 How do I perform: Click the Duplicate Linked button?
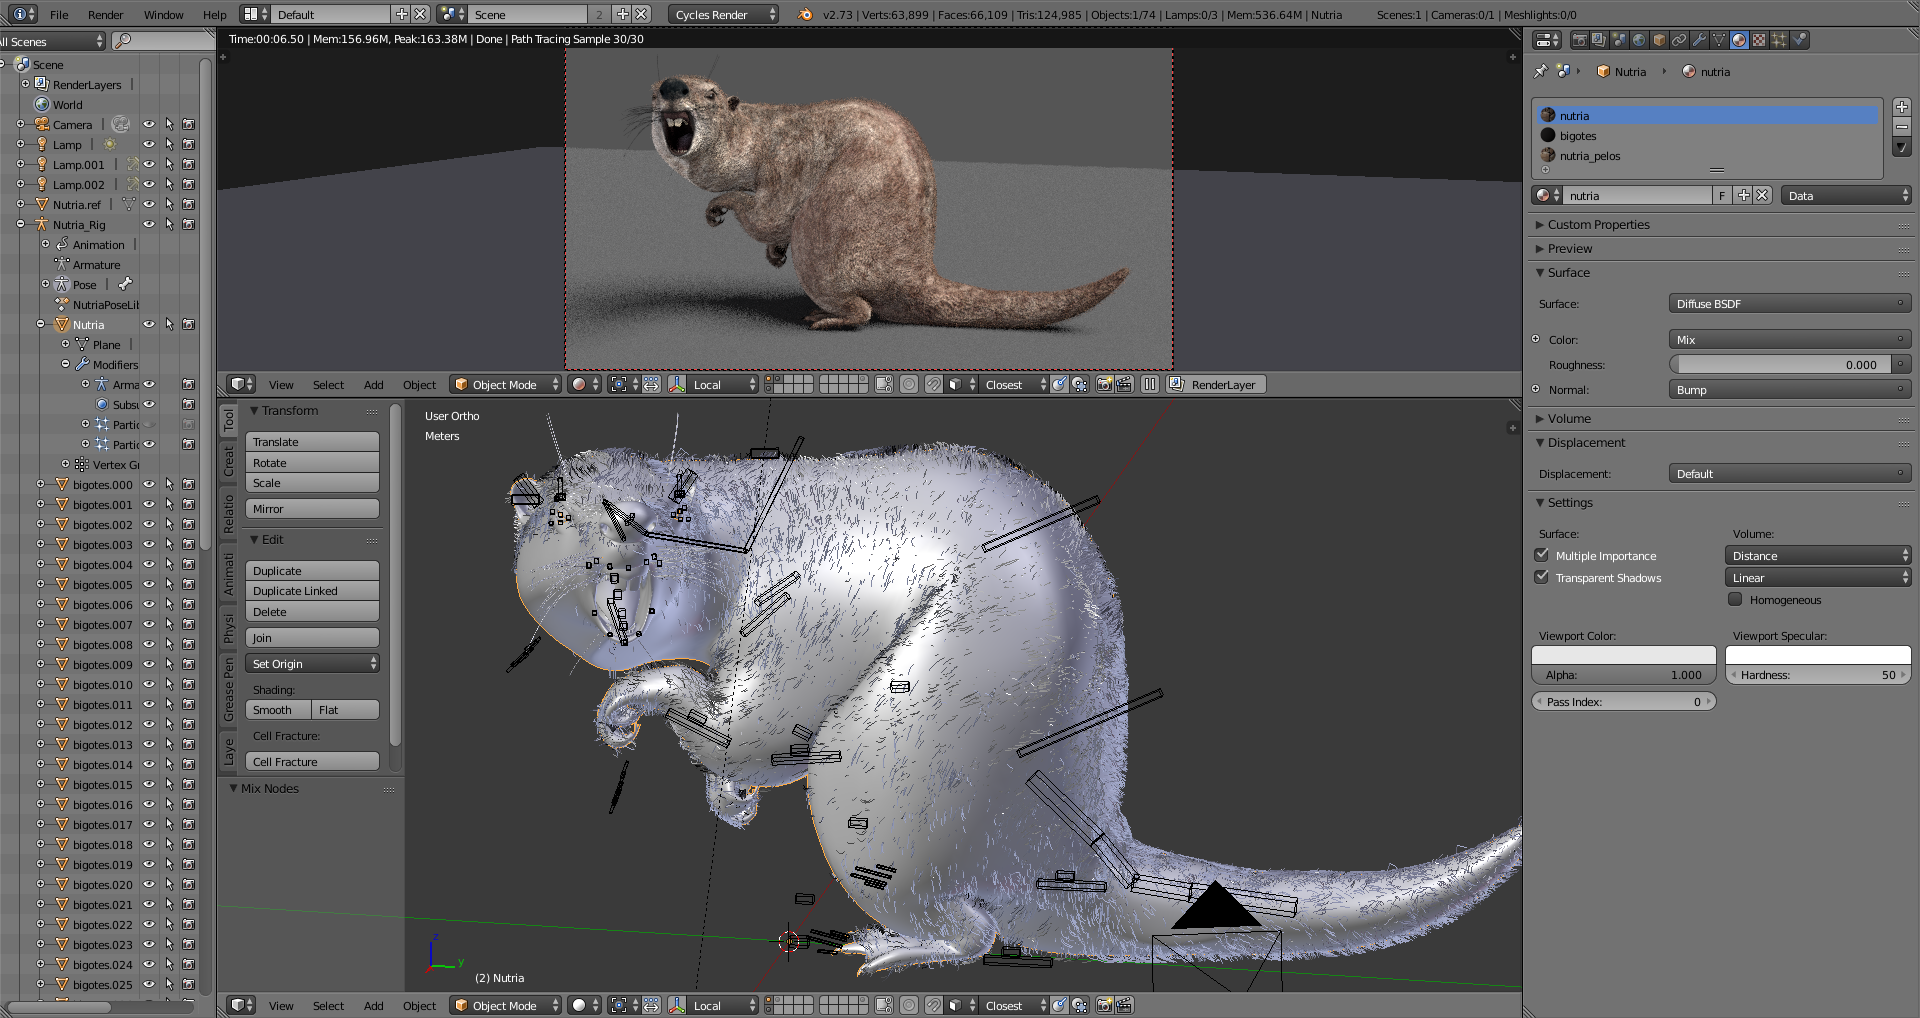coord(312,591)
